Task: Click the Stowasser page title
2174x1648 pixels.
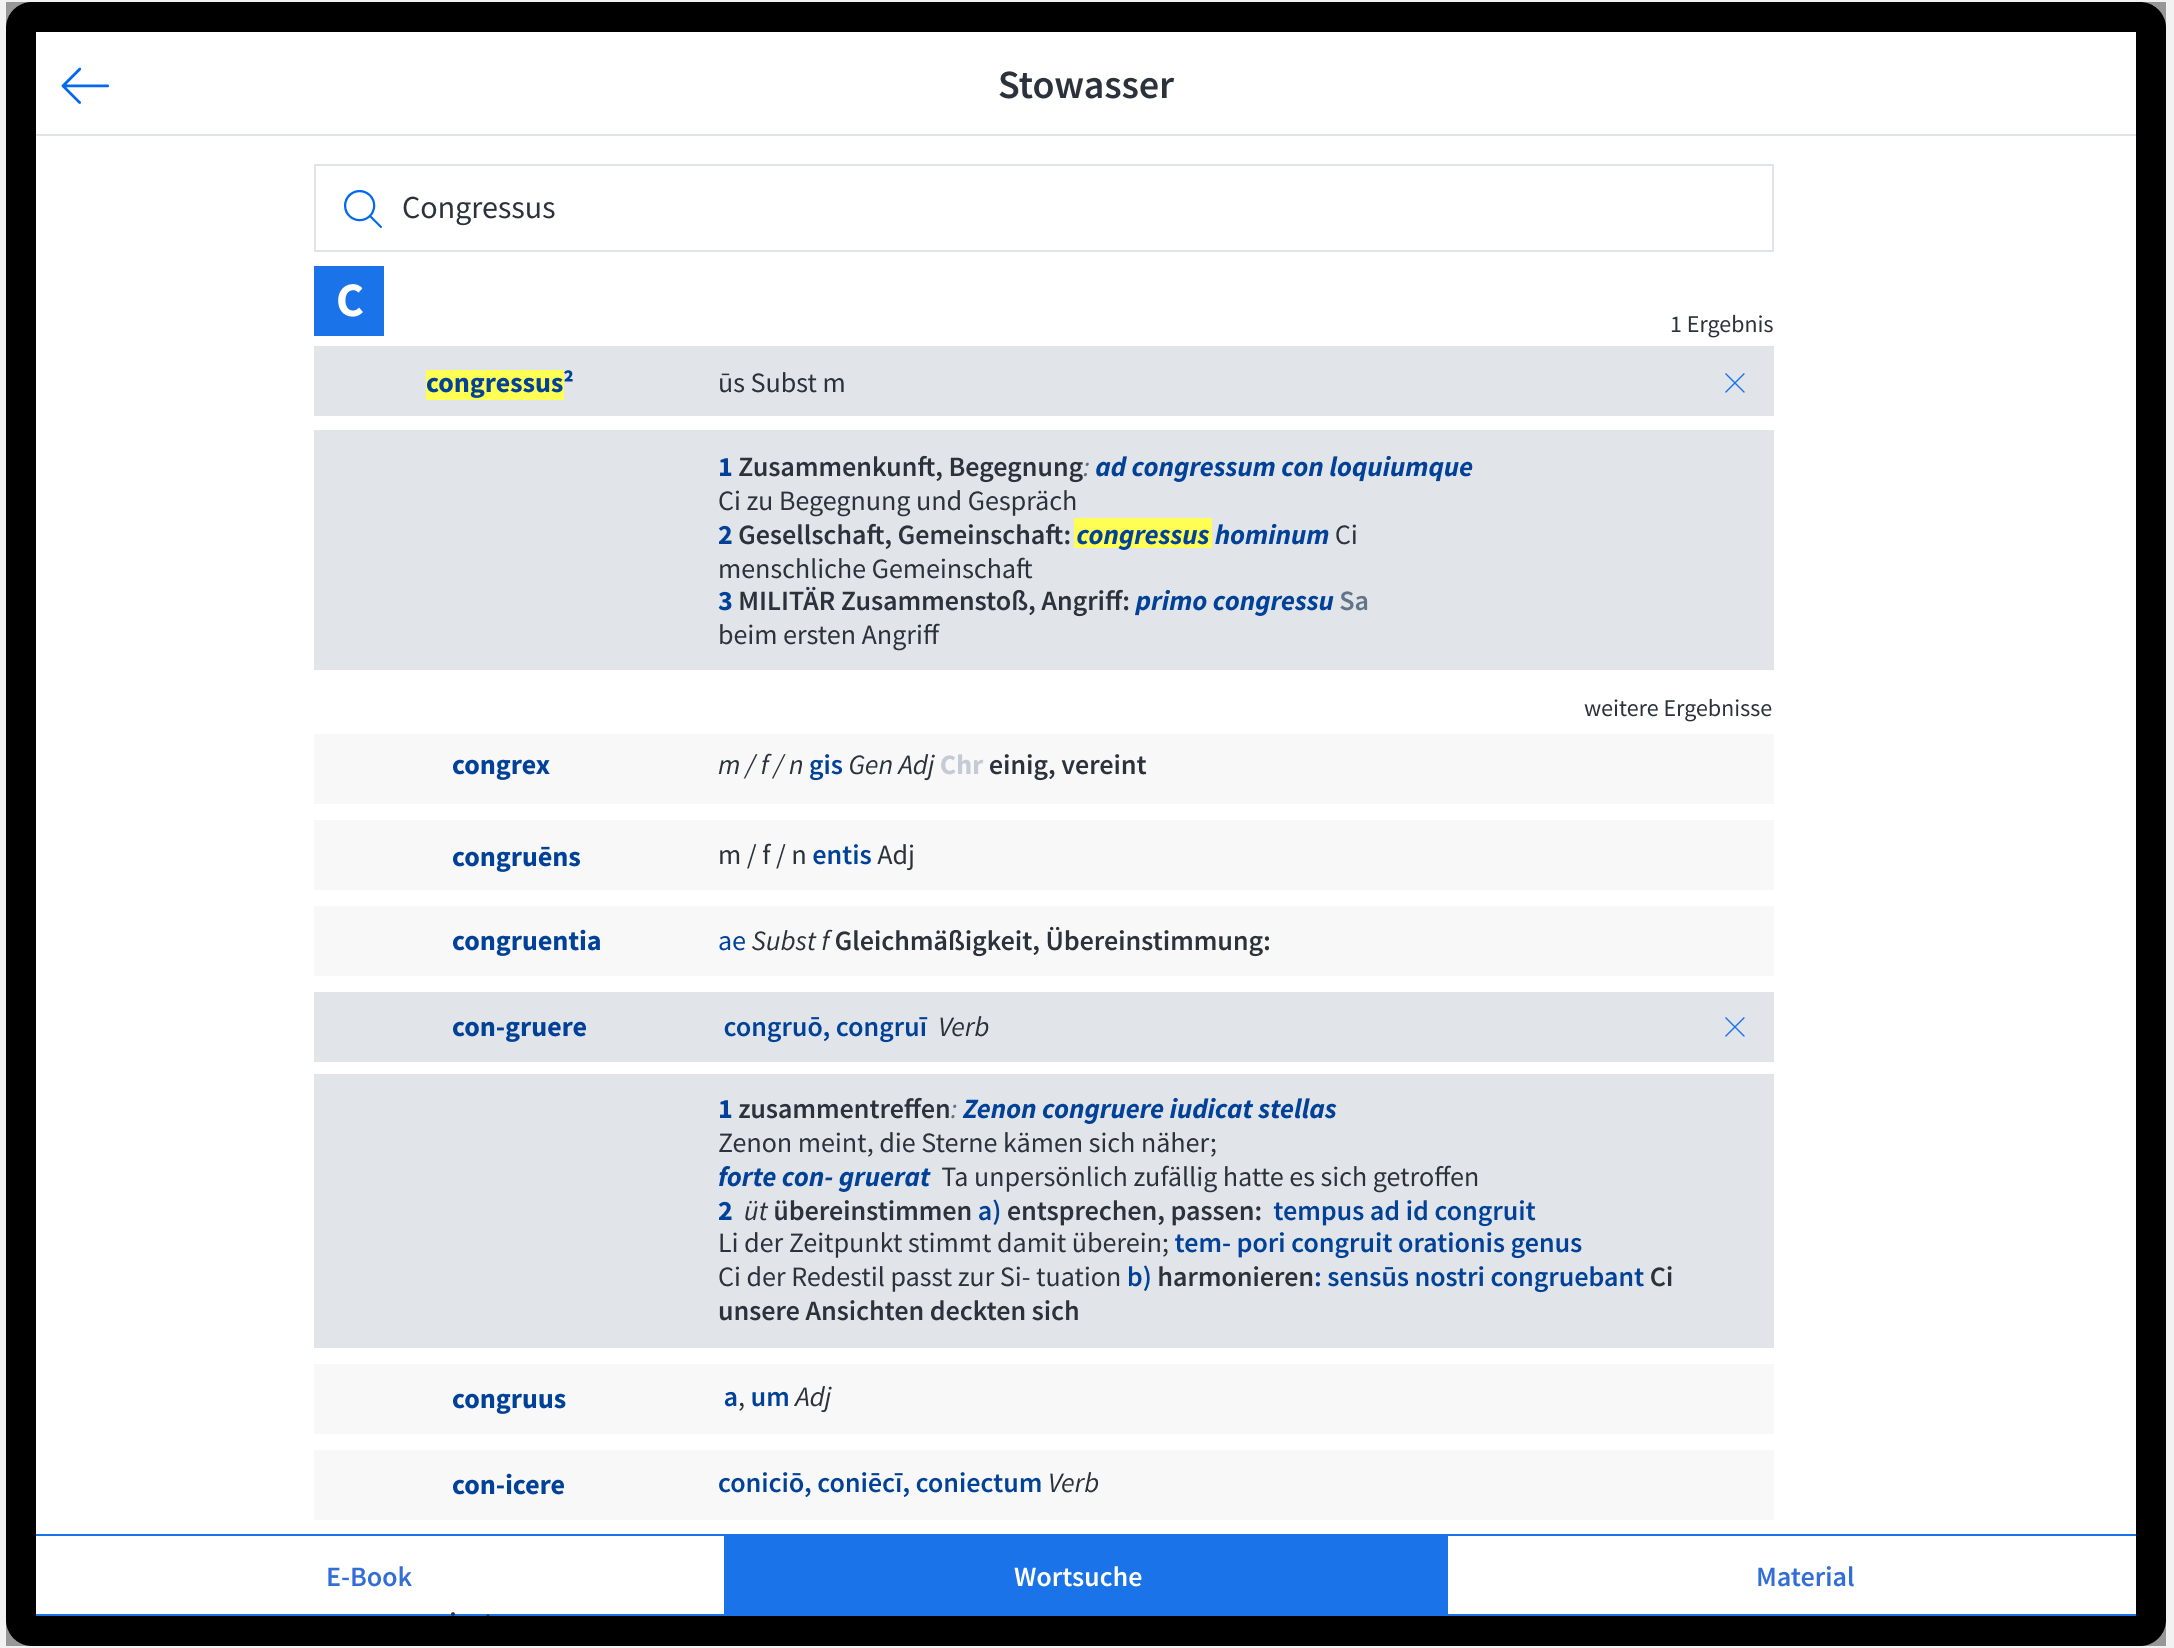Action: click(1086, 86)
